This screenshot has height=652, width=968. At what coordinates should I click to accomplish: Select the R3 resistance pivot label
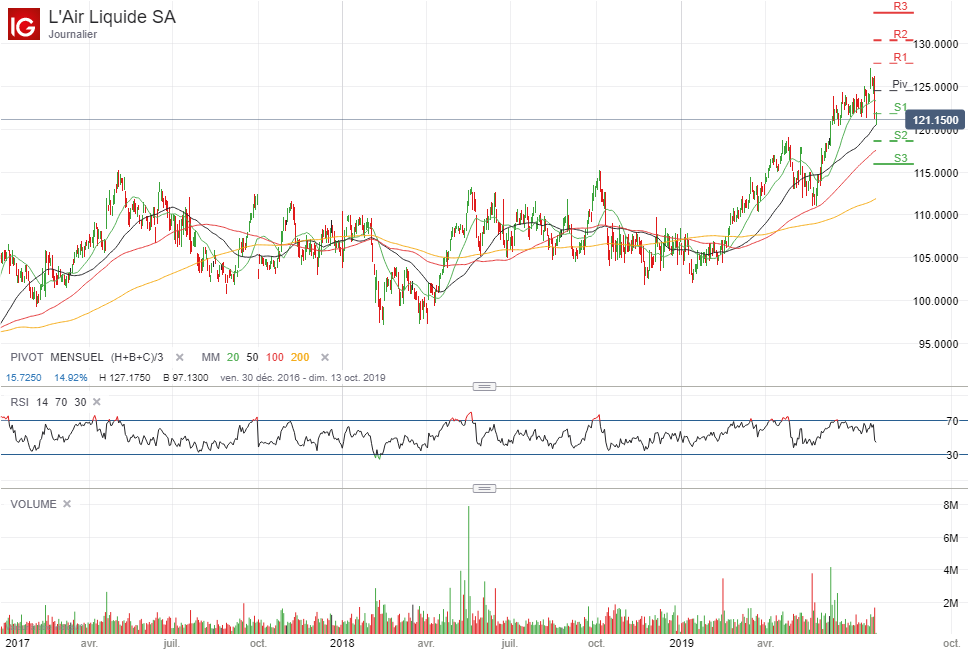pos(901,6)
